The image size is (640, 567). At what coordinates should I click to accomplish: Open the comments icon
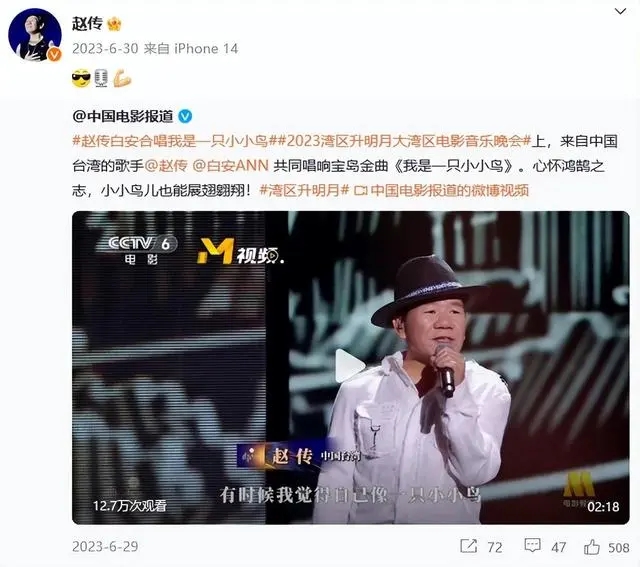[532, 546]
